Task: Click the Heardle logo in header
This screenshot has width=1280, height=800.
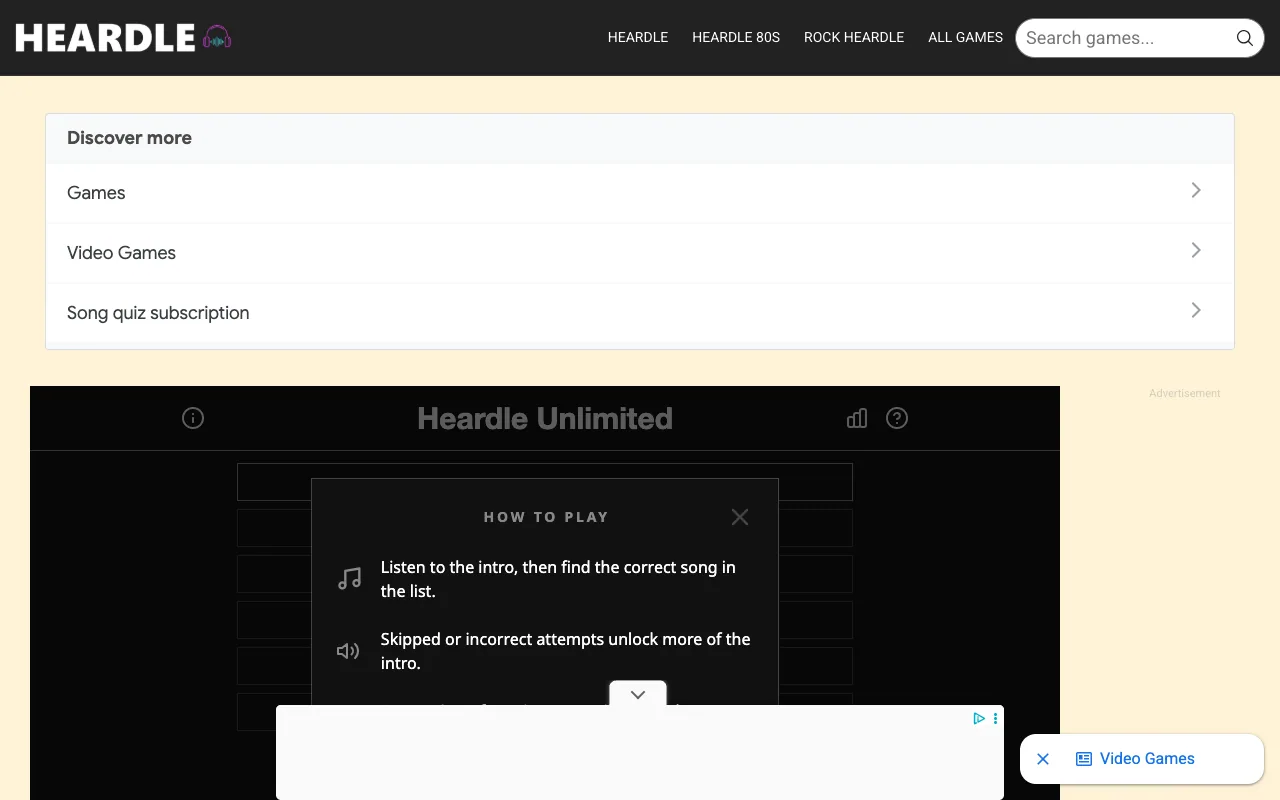Action: tap(124, 38)
